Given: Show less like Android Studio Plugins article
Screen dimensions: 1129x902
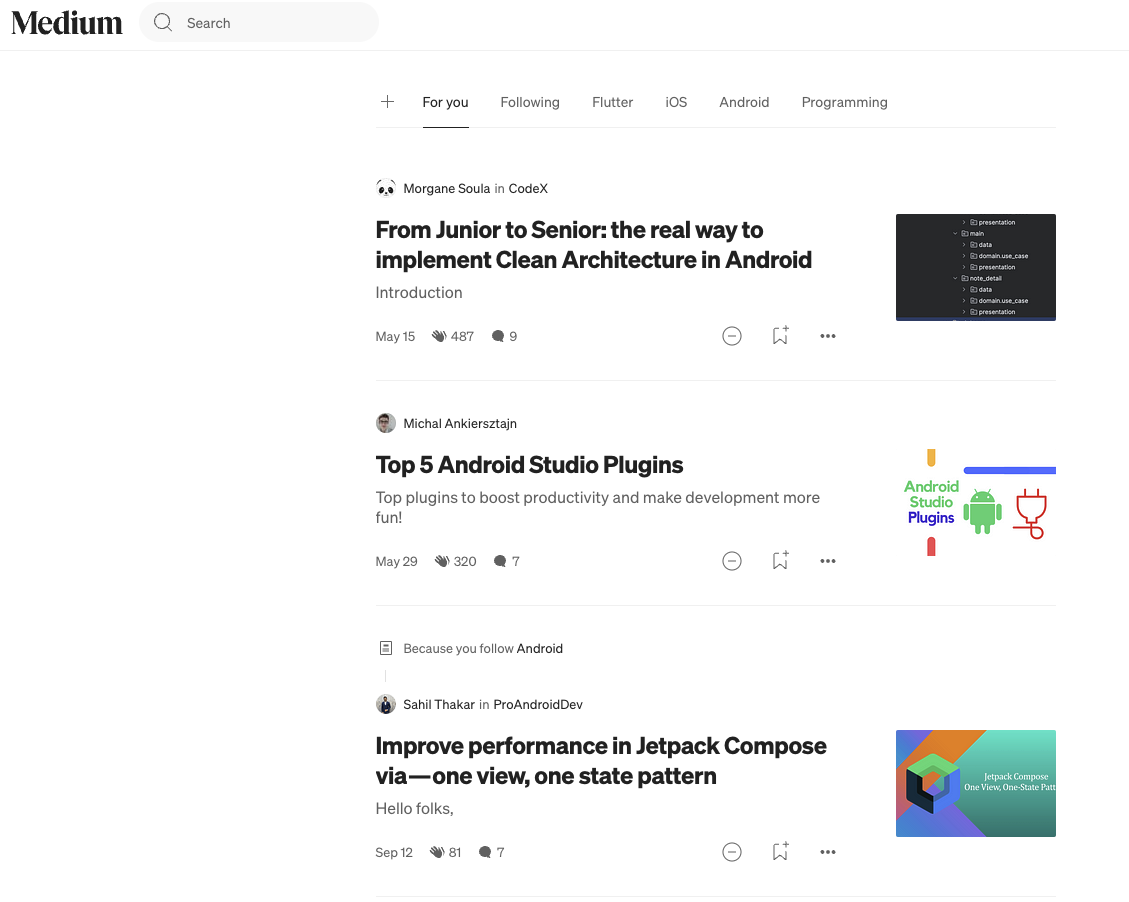Looking at the screenshot, I should tap(732, 562).
